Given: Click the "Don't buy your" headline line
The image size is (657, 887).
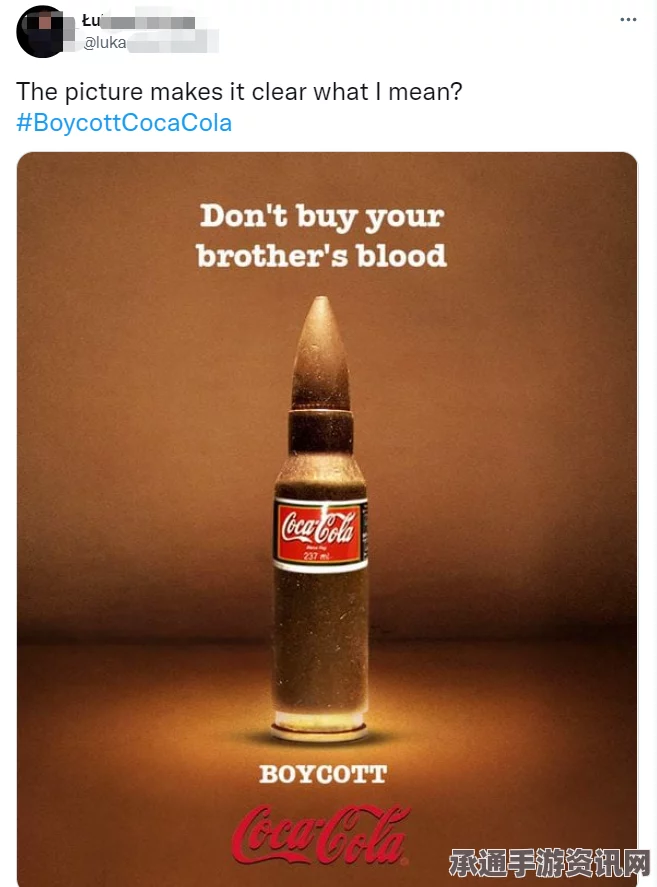Looking at the screenshot, I should [x=322, y=217].
